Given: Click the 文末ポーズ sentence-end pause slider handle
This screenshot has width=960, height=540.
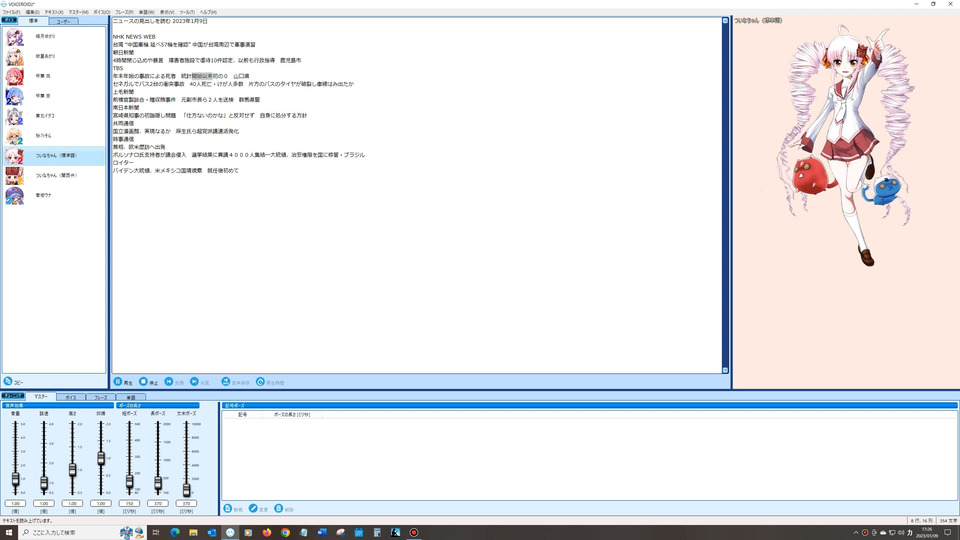Looking at the screenshot, I should click(x=186, y=490).
